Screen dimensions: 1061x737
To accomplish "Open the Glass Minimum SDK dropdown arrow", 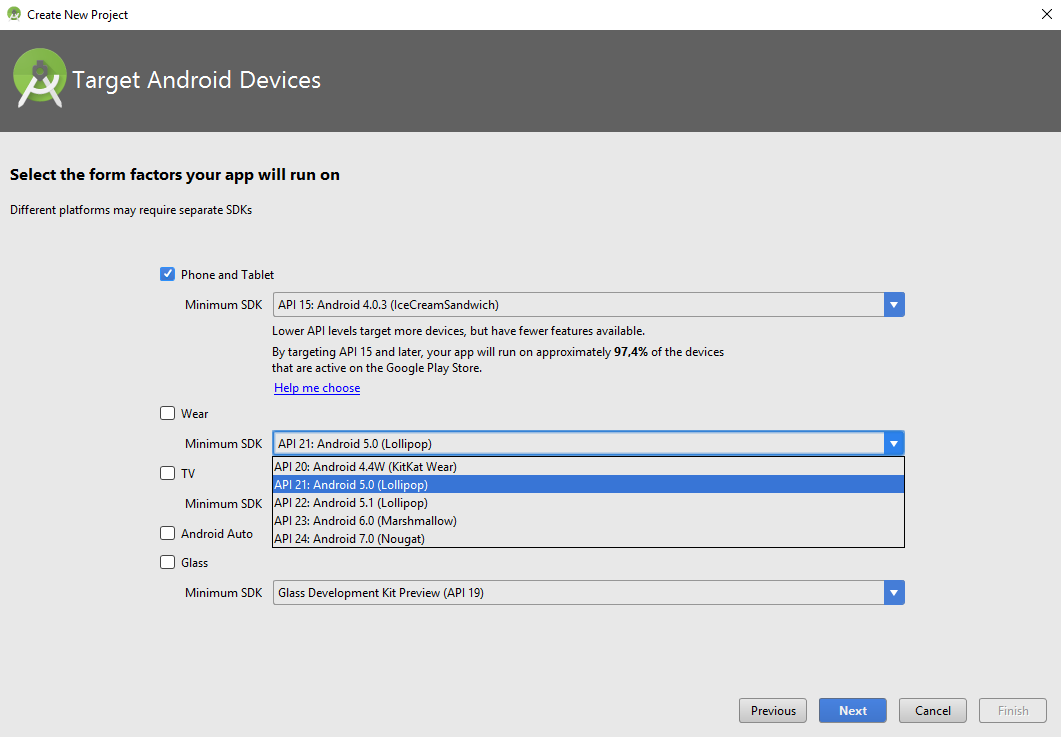I will click(894, 593).
